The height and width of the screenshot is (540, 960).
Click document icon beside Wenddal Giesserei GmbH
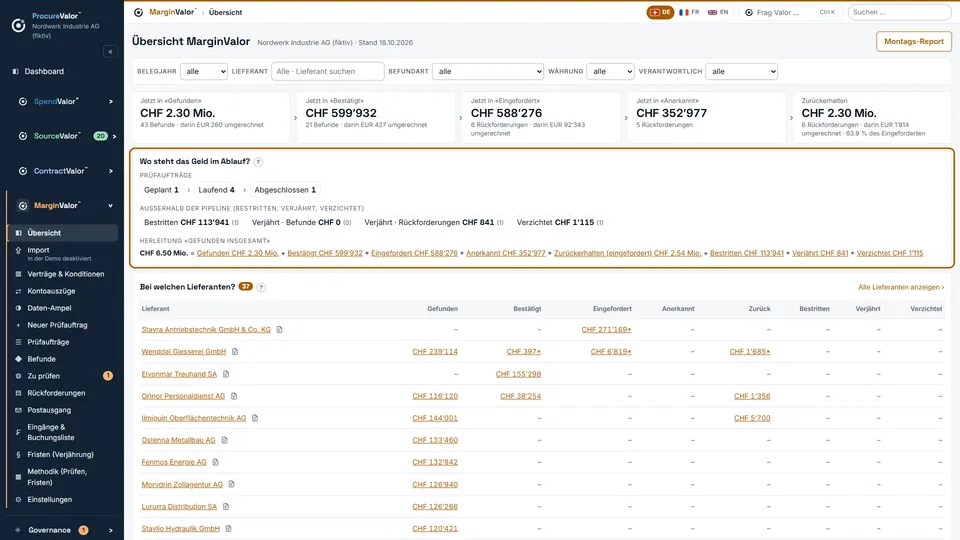235,351
